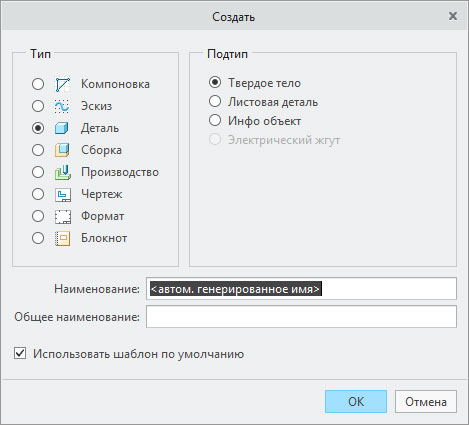Click the Наименование name input field
The height and width of the screenshot is (425, 469).
point(301,289)
